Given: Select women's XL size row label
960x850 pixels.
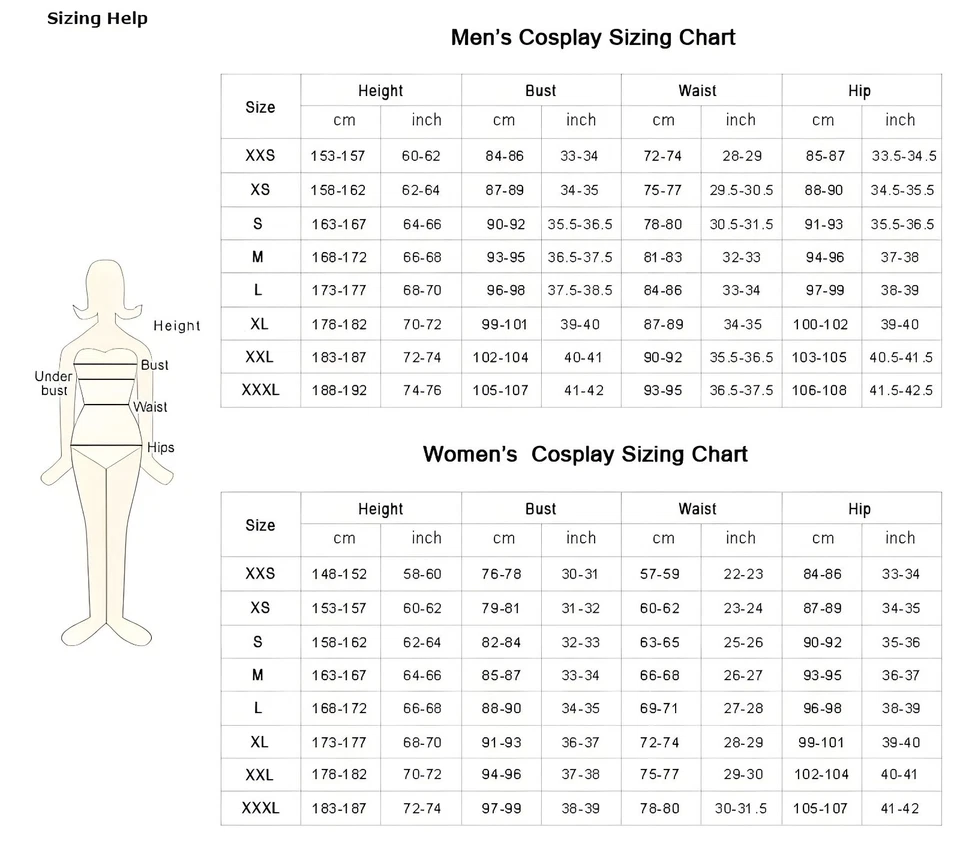Looking at the screenshot, I should coord(259,742).
